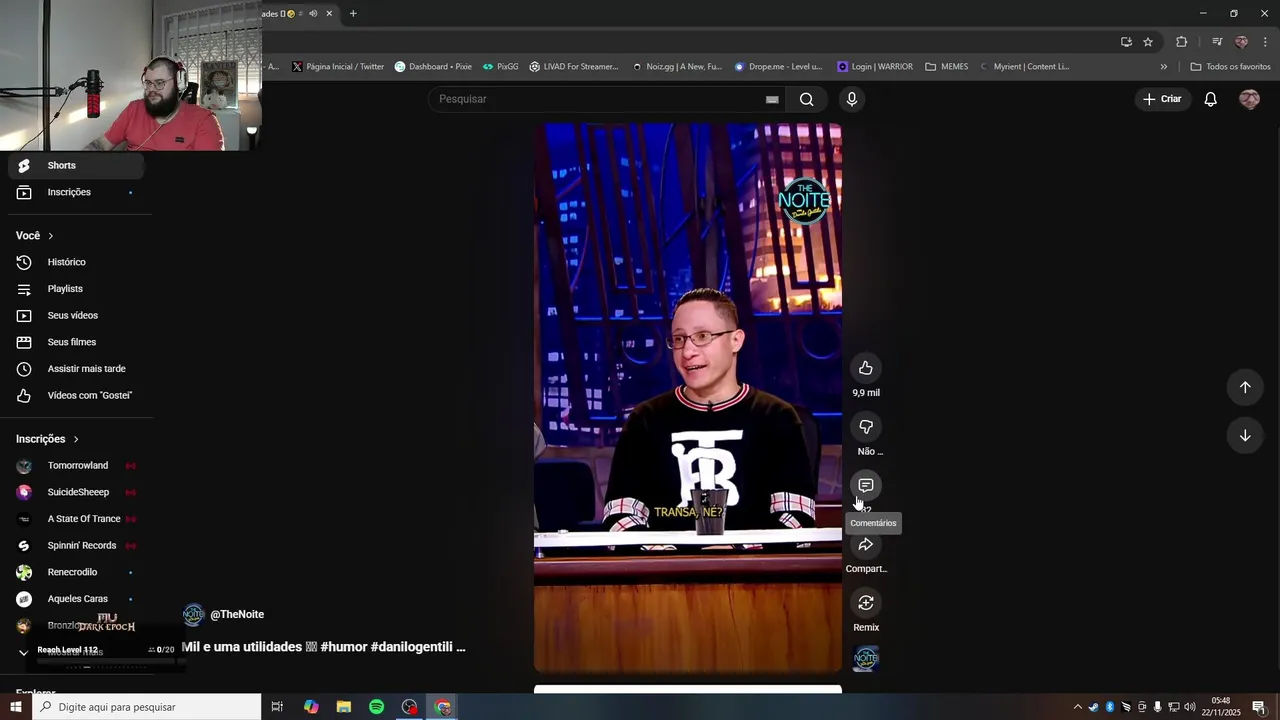This screenshot has height=720, width=1280.
Task: Open Chrome media controls icon
Action: 1217,42
